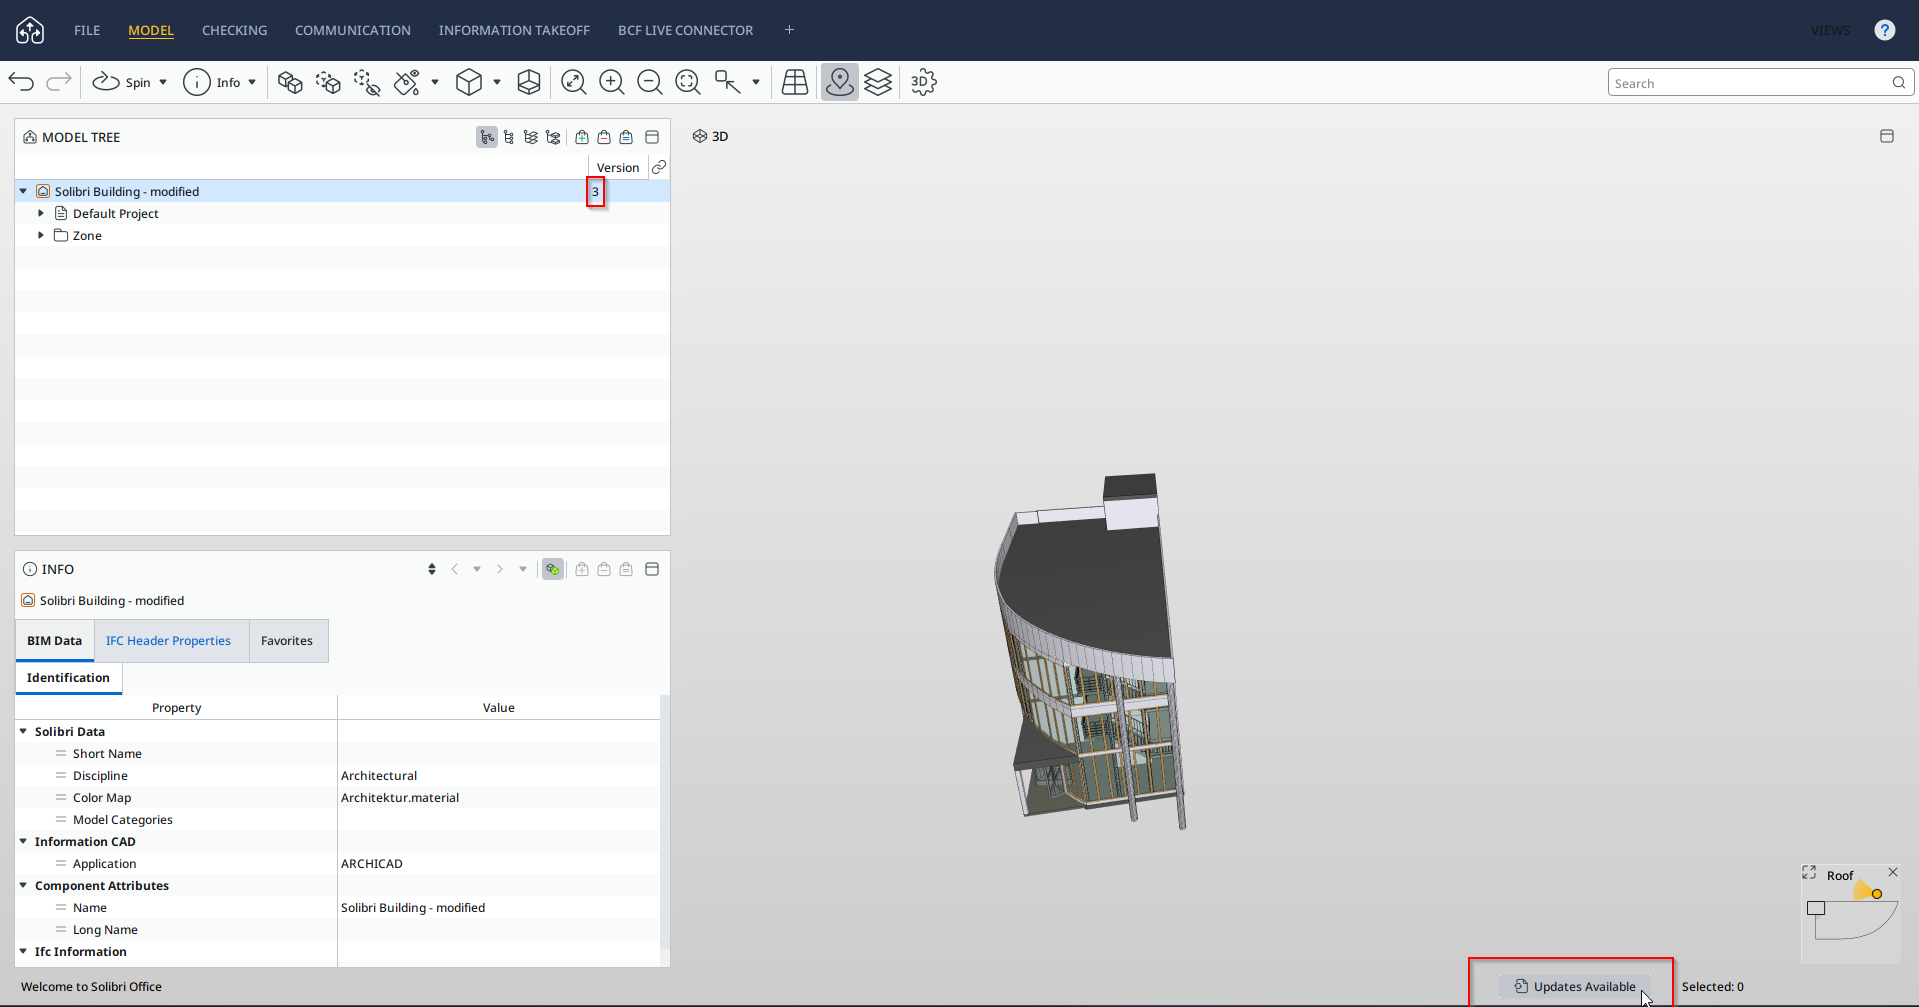Click the pointer selection tool icon

coord(728,82)
